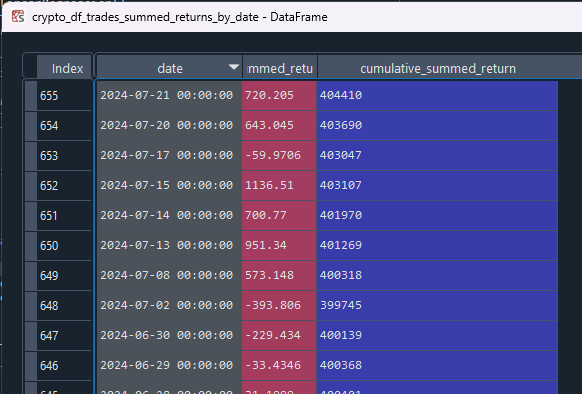Click date cell 2024-07-02 00:00:00
The width and height of the screenshot is (582, 394).
(169, 306)
